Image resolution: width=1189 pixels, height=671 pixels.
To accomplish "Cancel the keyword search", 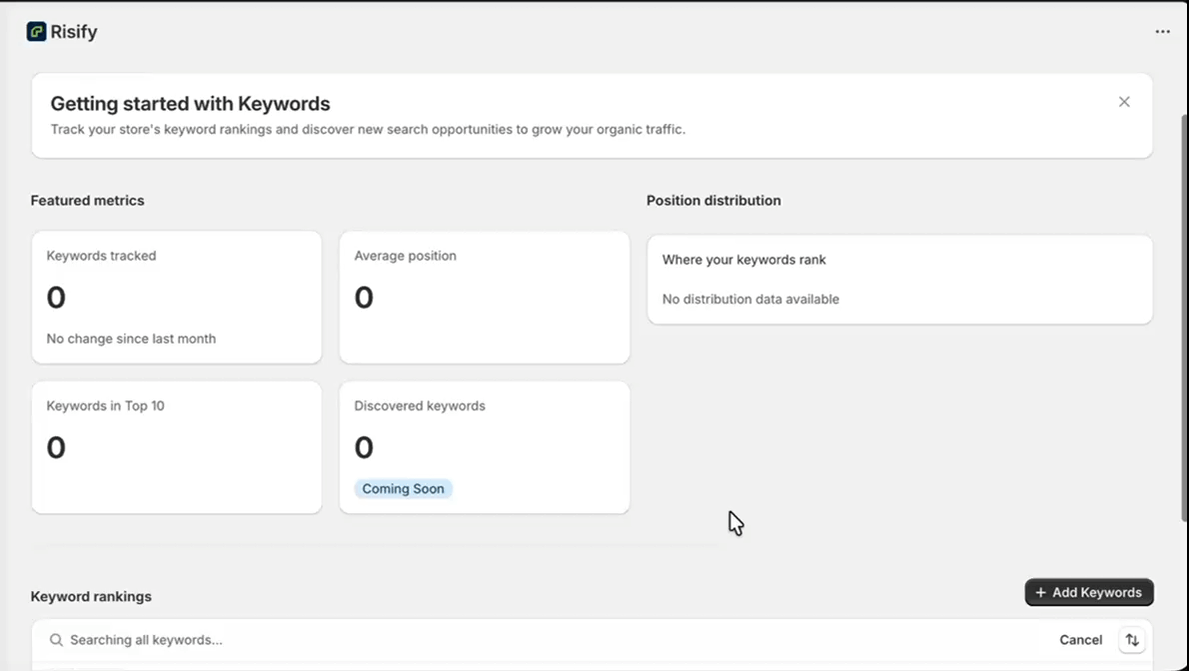I will click(x=1080, y=640).
